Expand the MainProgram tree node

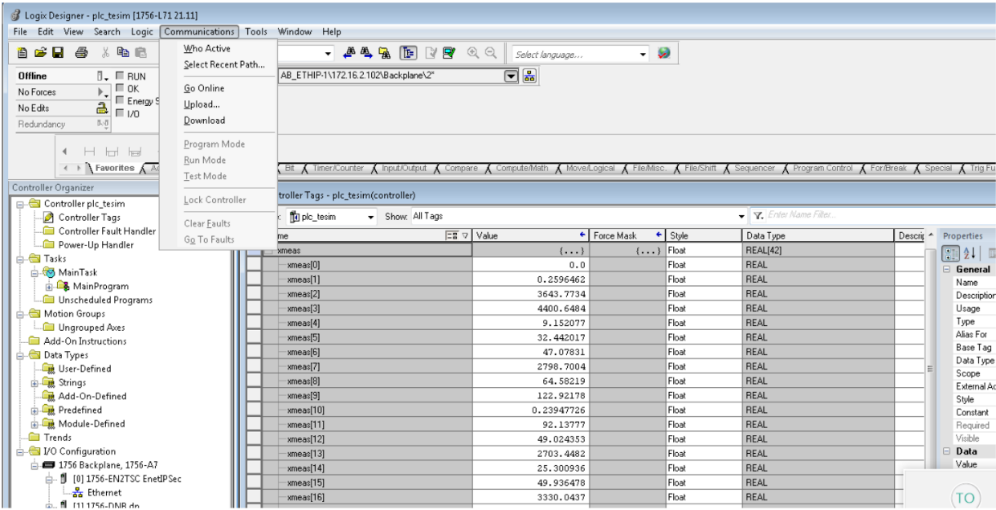point(49,286)
